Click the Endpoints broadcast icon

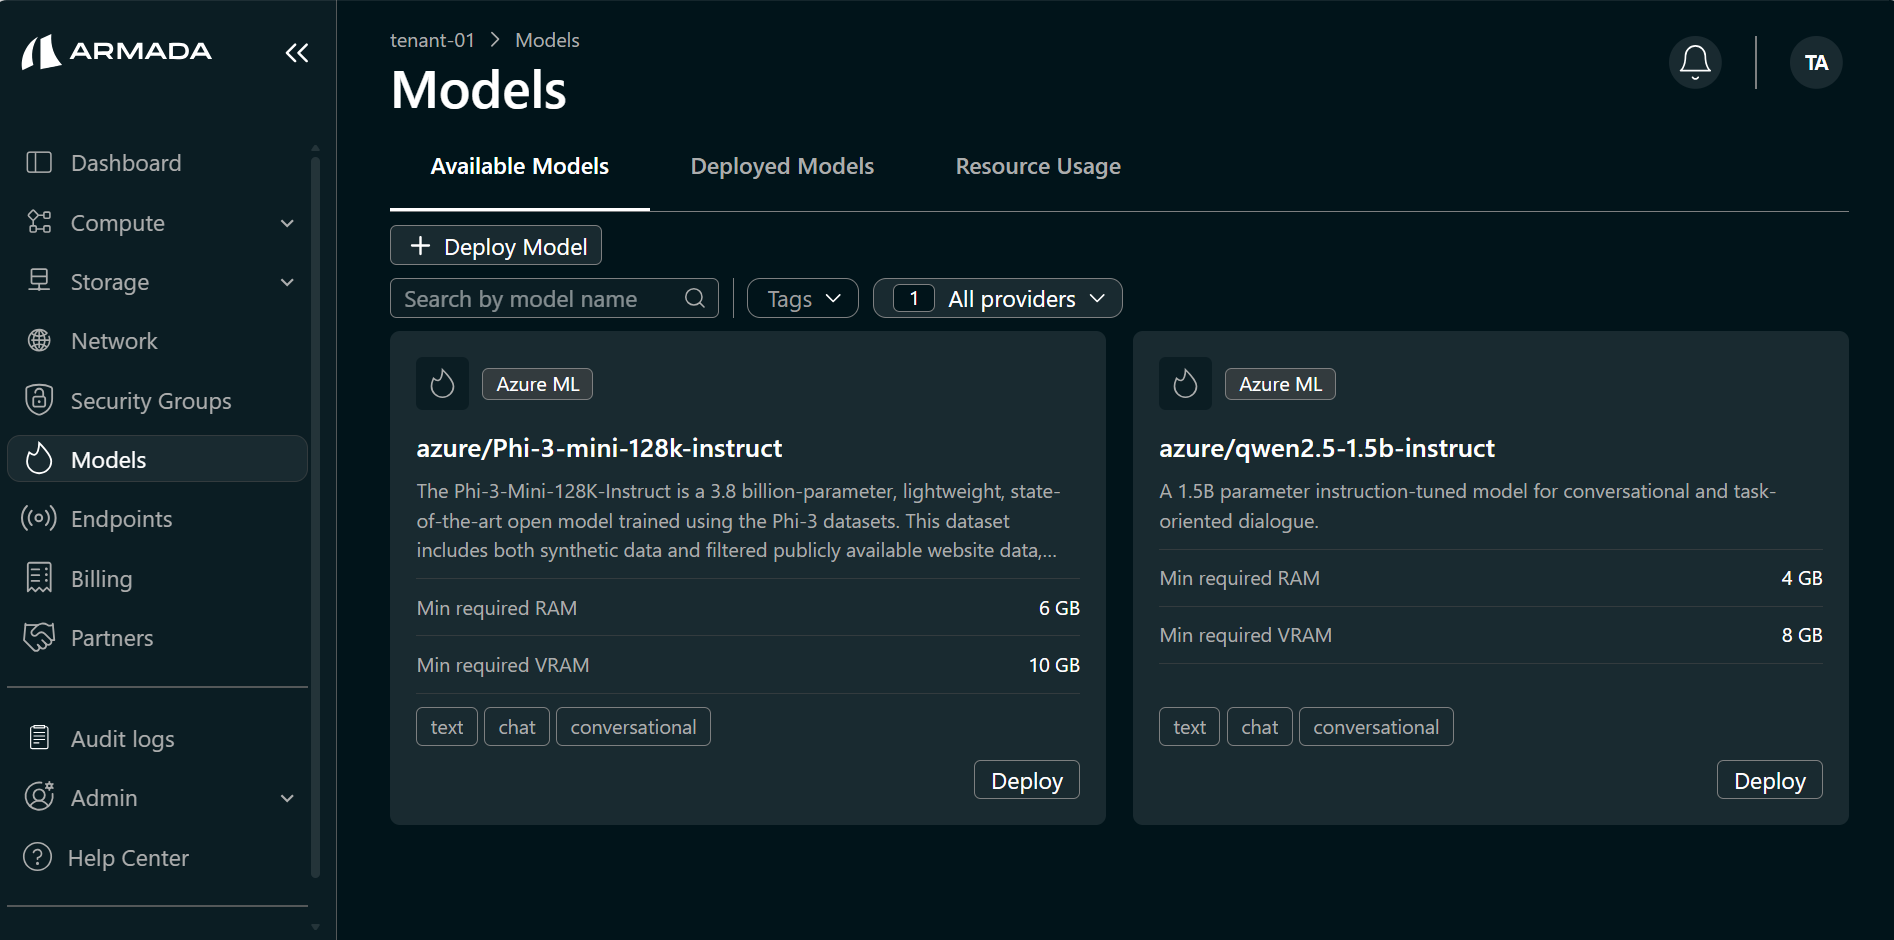tap(39, 518)
